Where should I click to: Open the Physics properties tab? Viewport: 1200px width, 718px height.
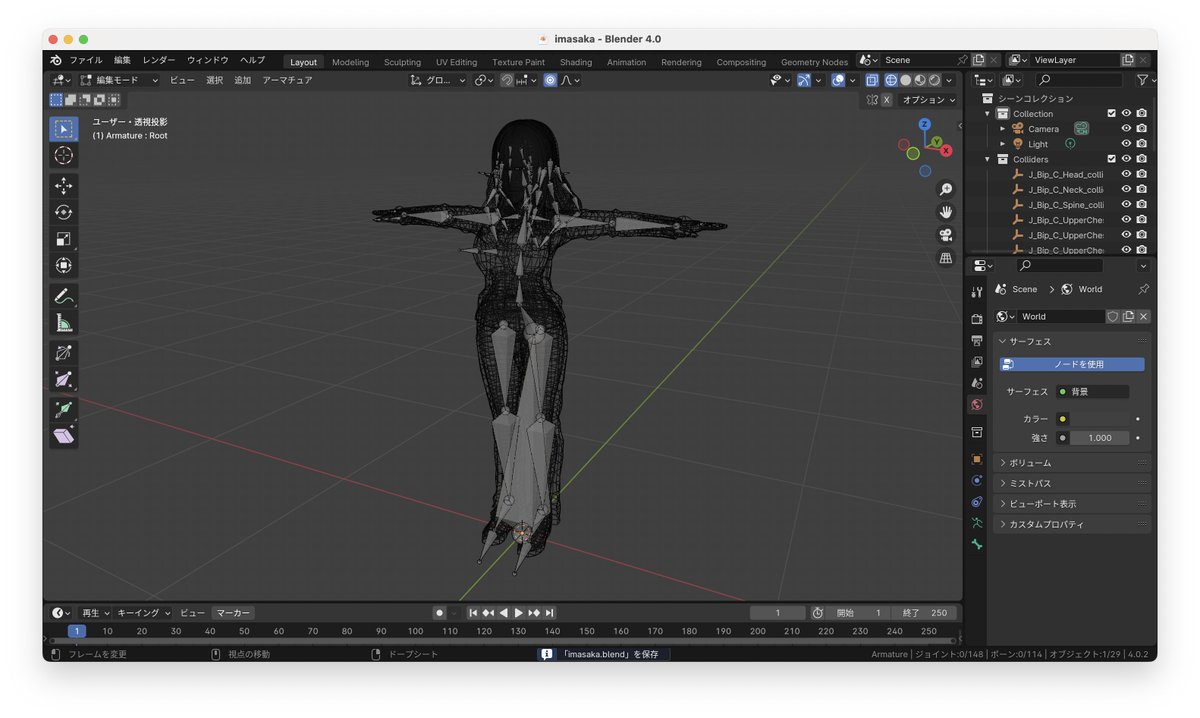(977, 480)
